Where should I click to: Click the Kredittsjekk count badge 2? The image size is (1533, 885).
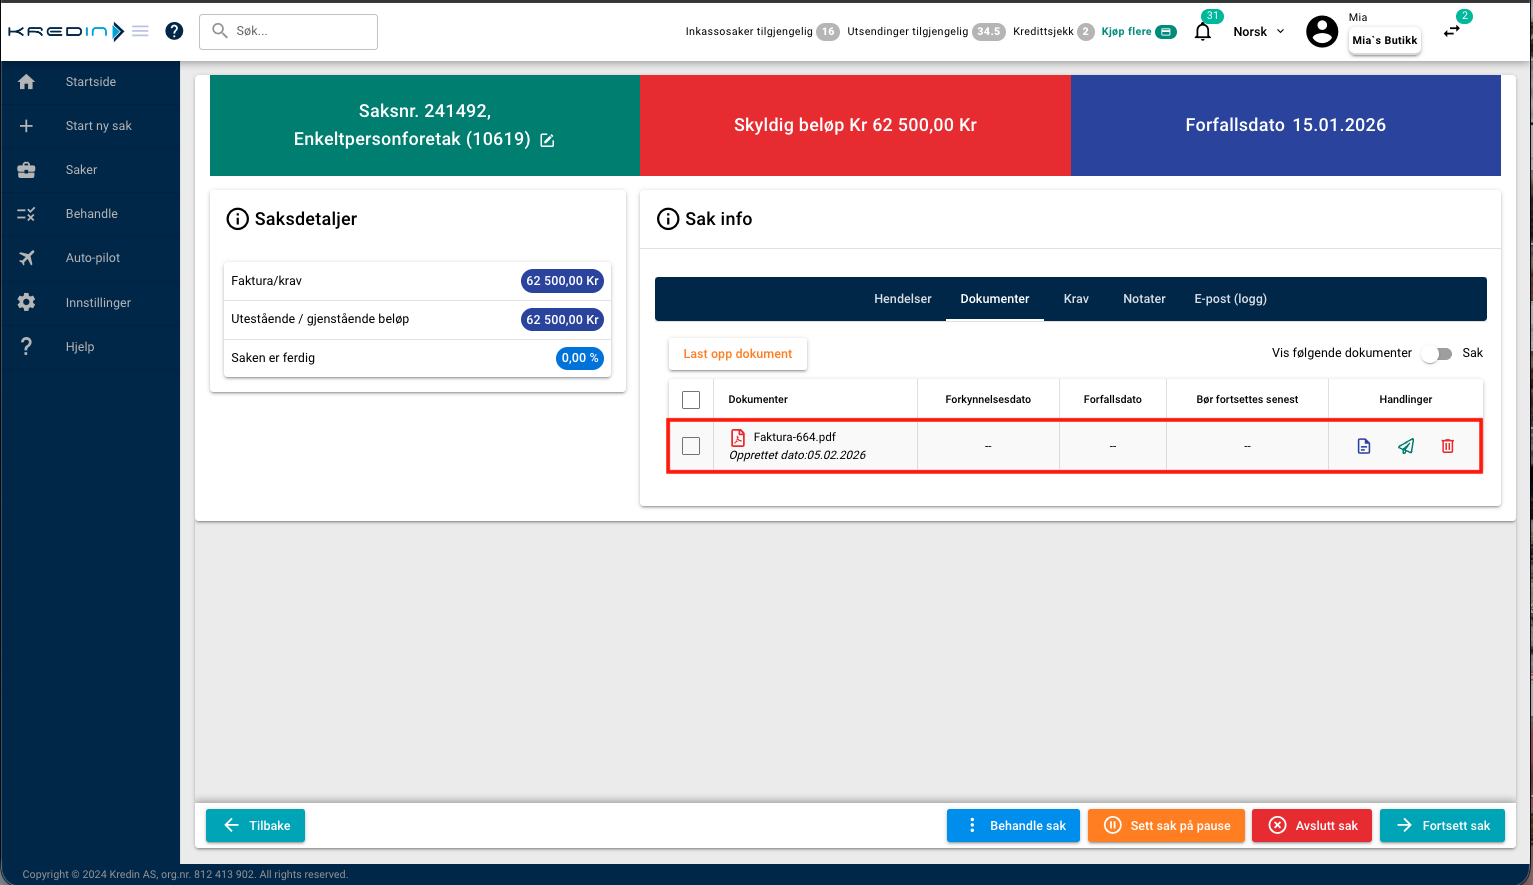(x=1086, y=32)
